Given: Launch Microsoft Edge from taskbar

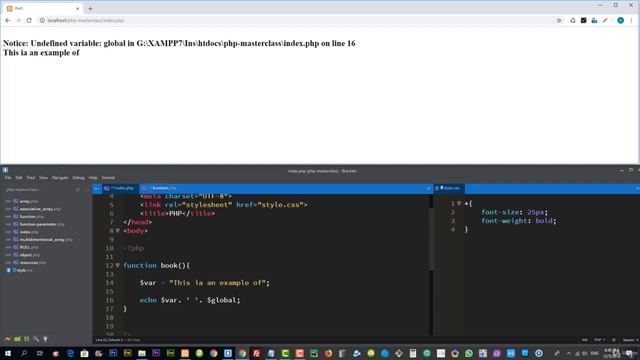Looking at the screenshot, I should pyautogui.click(x=70, y=353).
